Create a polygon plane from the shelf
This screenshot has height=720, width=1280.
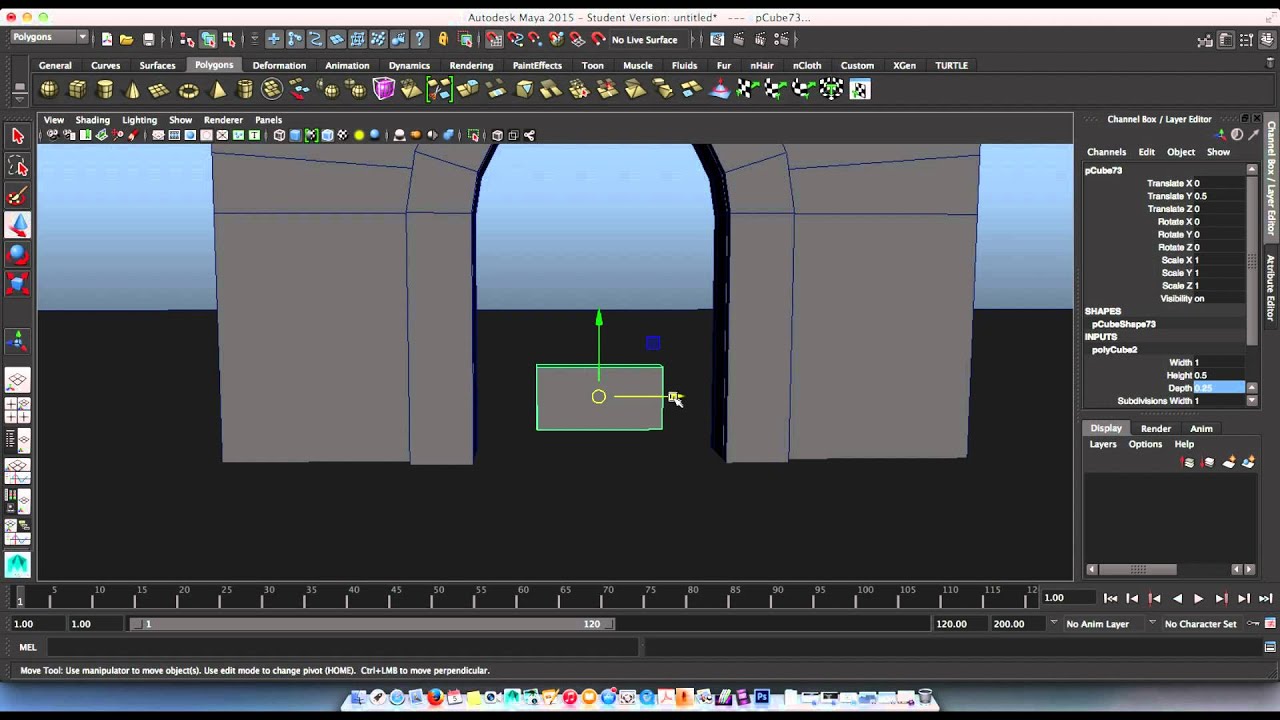pos(160,90)
